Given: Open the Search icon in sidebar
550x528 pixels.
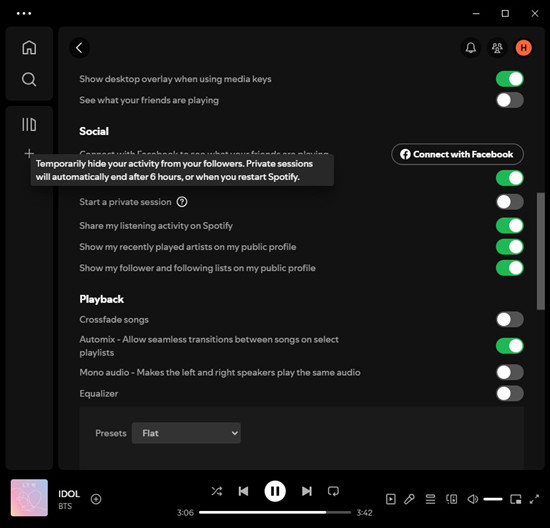Looking at the screenshot, I should pos(29,79).
